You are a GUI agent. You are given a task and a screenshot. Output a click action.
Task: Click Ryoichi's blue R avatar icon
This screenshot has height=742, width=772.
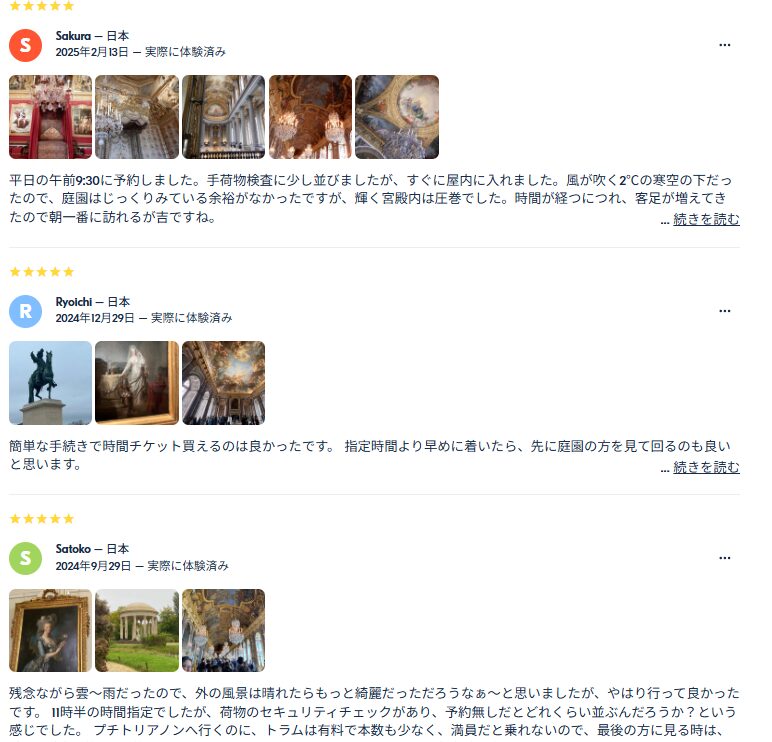point(26,311)
